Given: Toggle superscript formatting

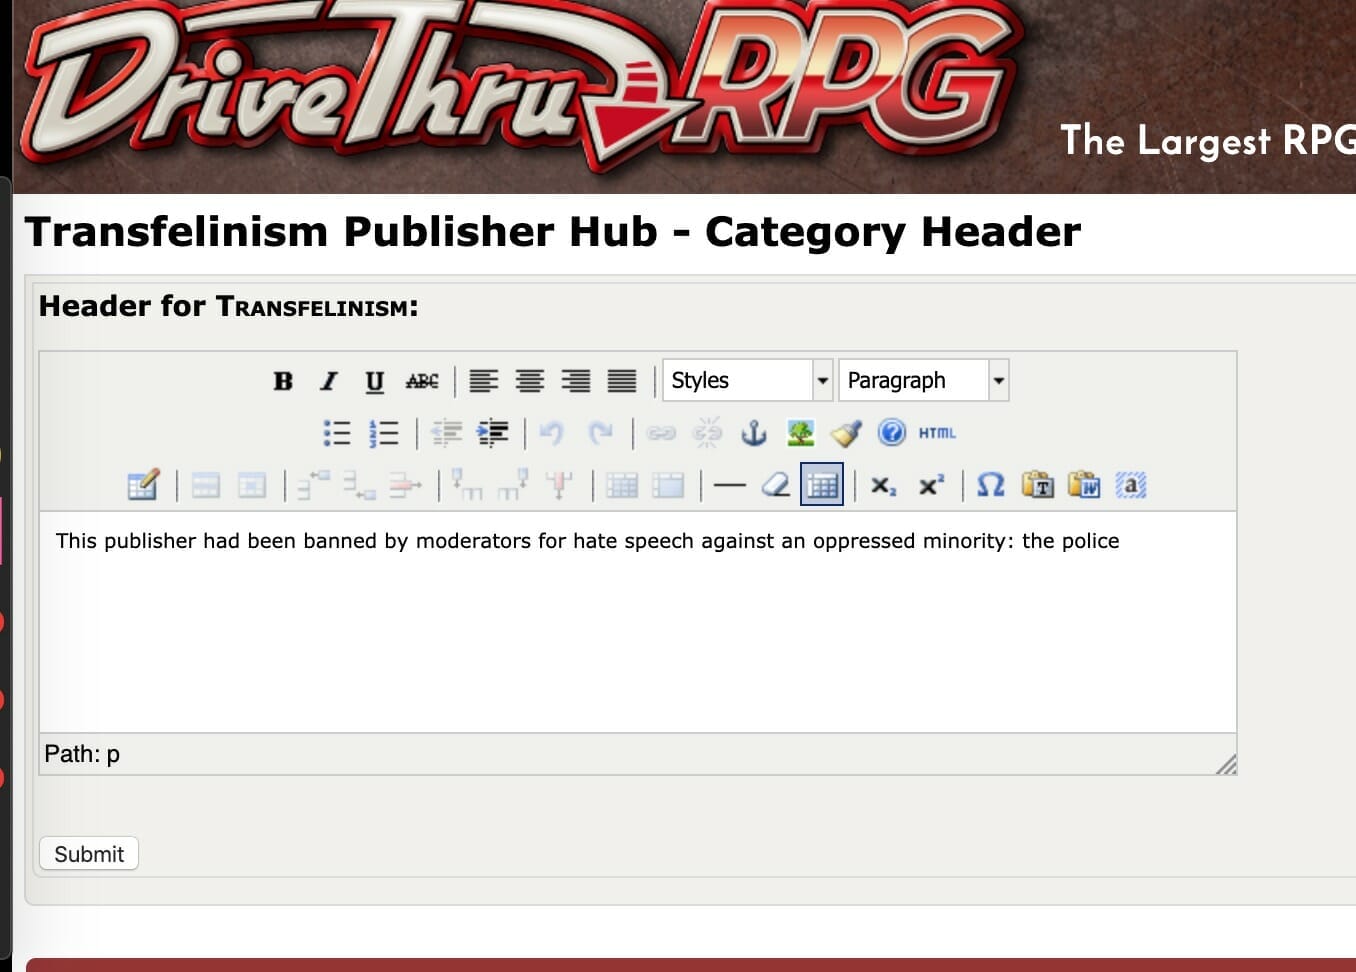Looking at the screenshot, I should [x=931, y=486].
